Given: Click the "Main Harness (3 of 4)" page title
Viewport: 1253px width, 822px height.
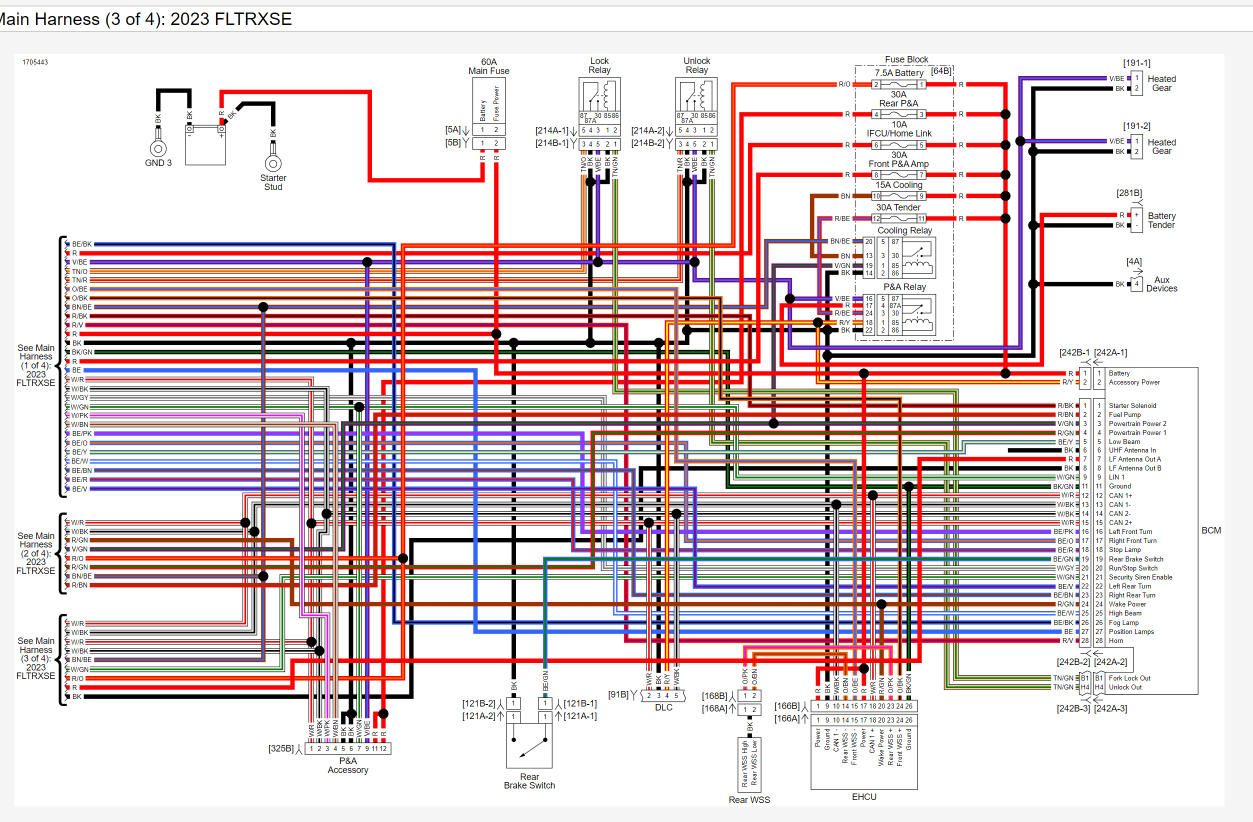Looking at the screenshot, I should point(146,18).
